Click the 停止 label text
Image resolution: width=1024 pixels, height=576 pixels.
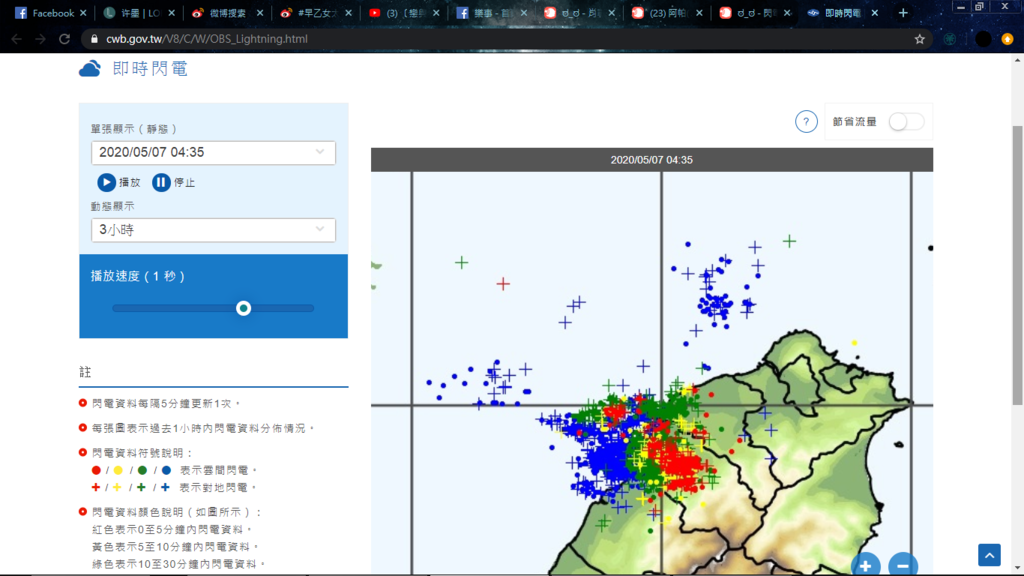(184, 183)
